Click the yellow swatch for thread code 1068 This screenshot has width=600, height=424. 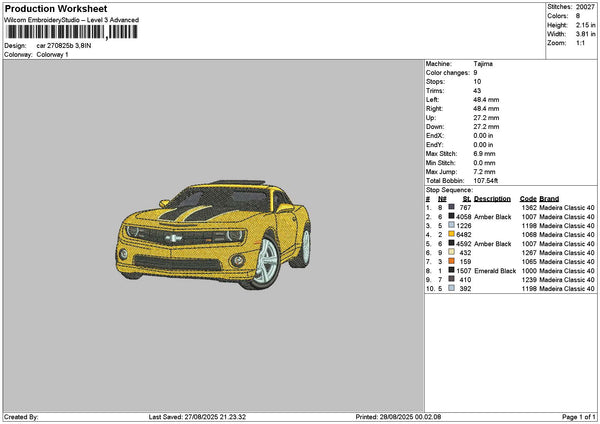pyautogui.click(x=452, y=234)
